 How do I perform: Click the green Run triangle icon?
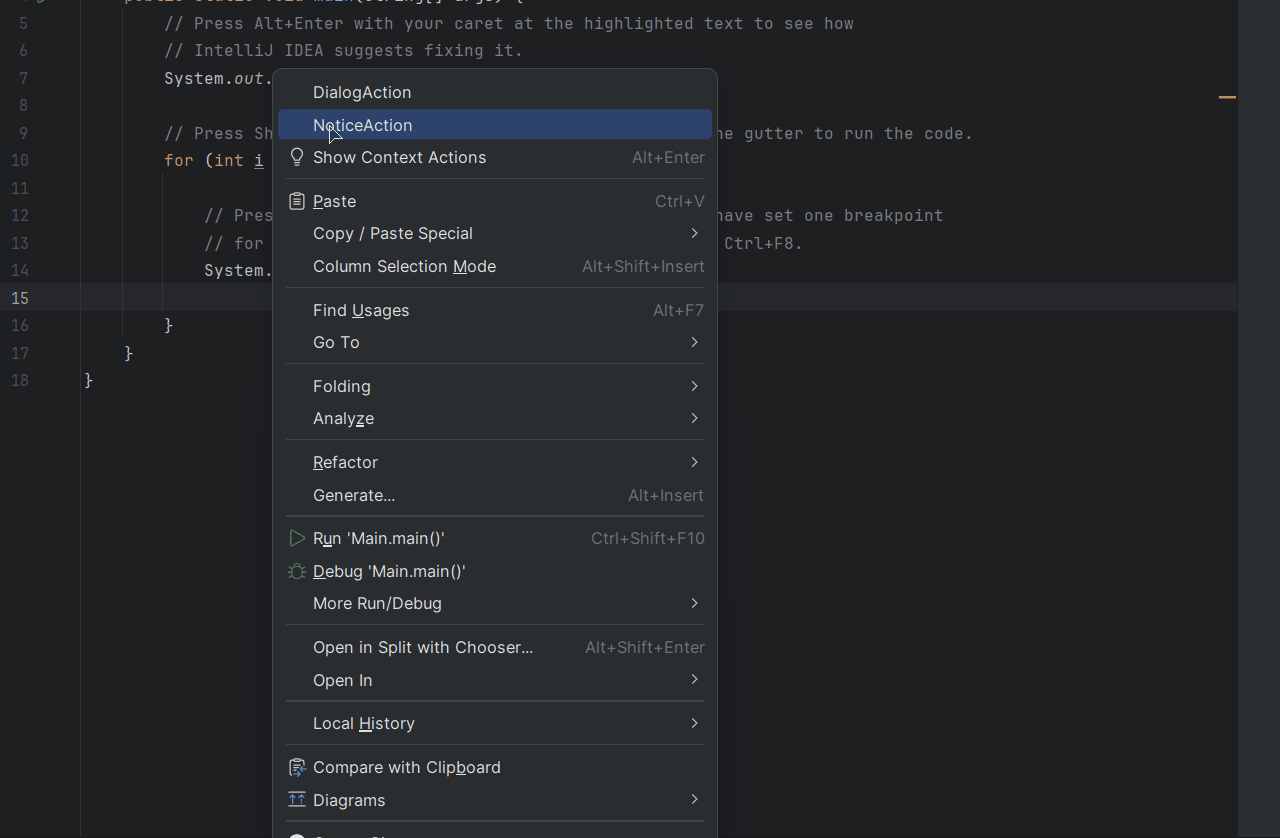(x=297, y=538)
